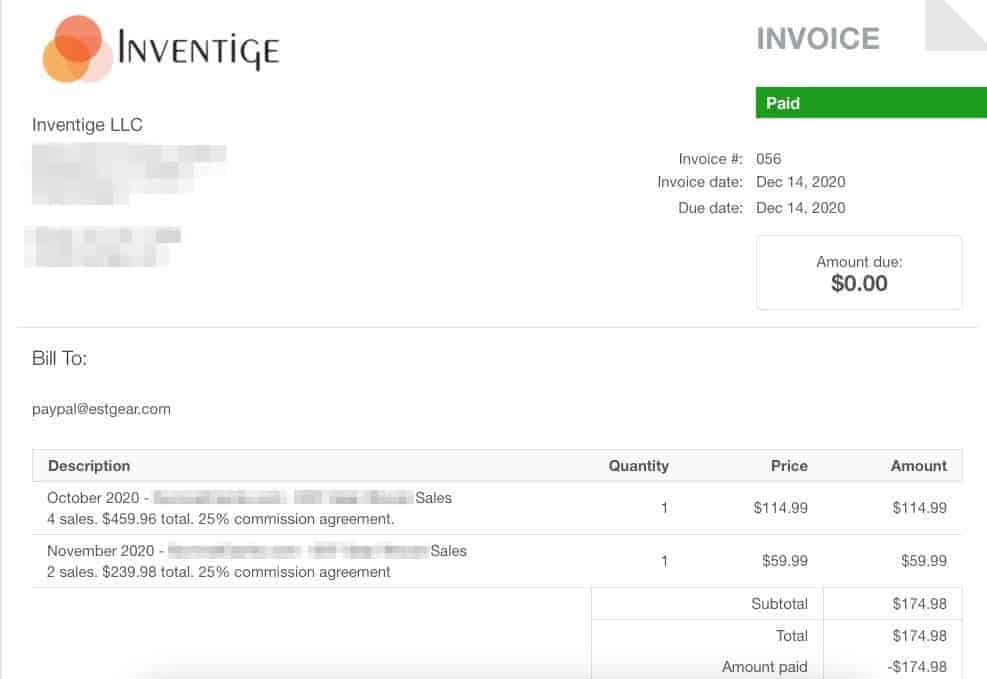This screenshot has height=679, width=987.
Task: Click the Inventige LLC company name
Action: point(87,125)
